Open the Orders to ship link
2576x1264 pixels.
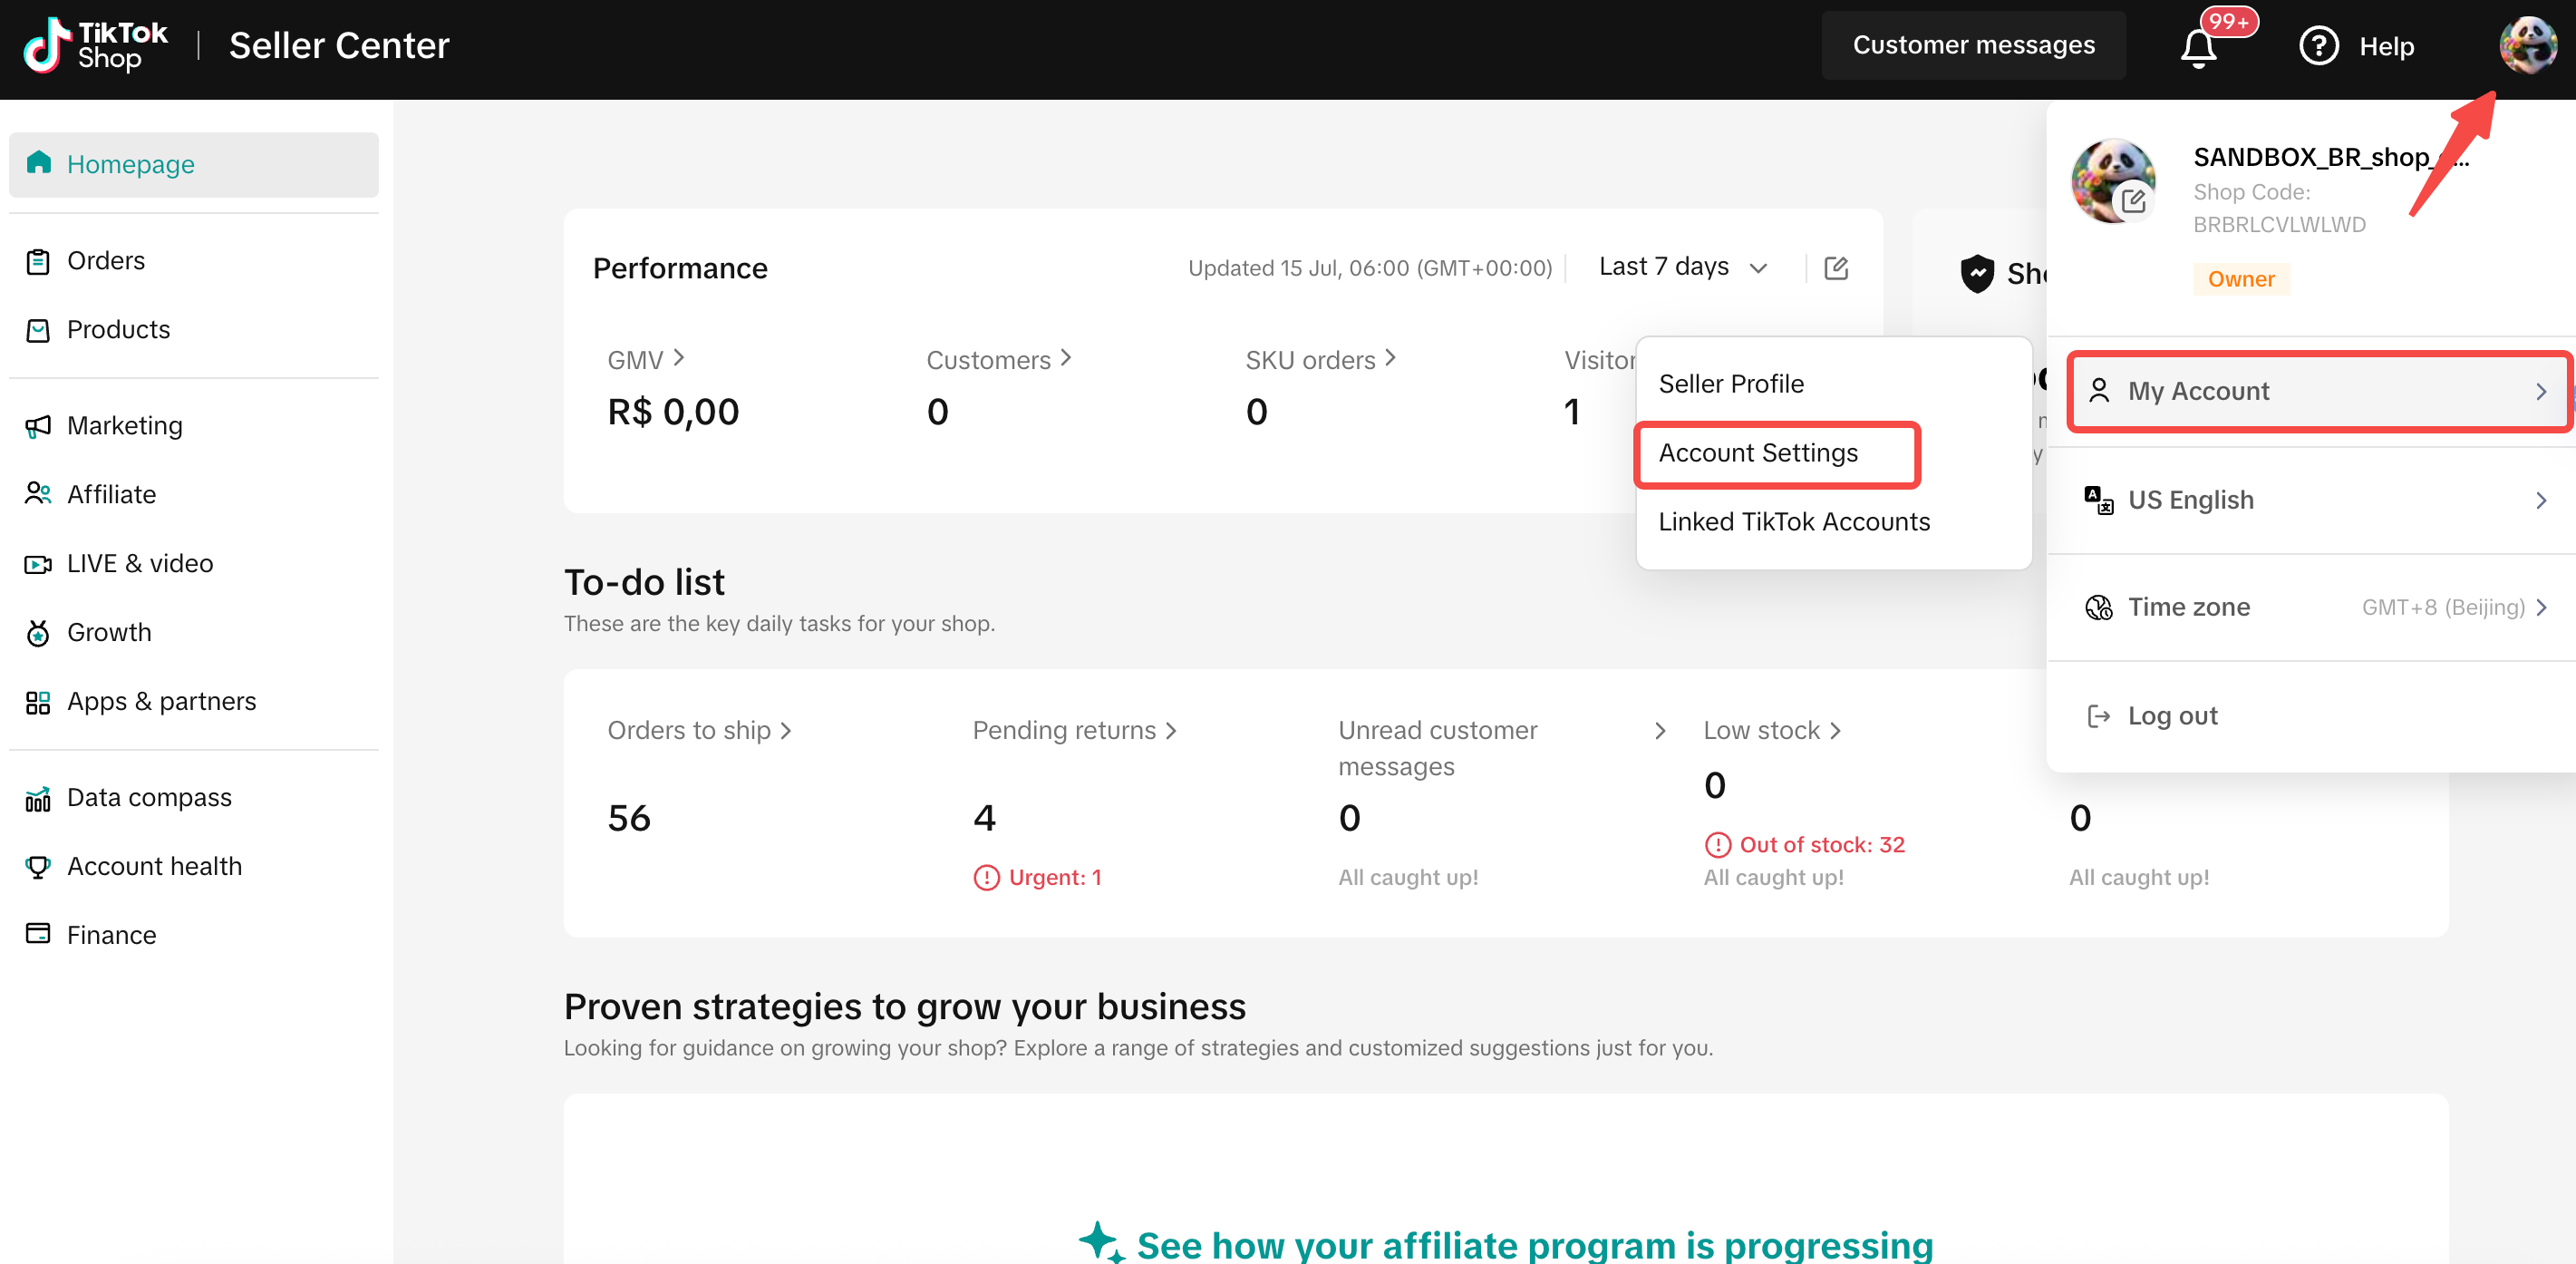[699, 731]
